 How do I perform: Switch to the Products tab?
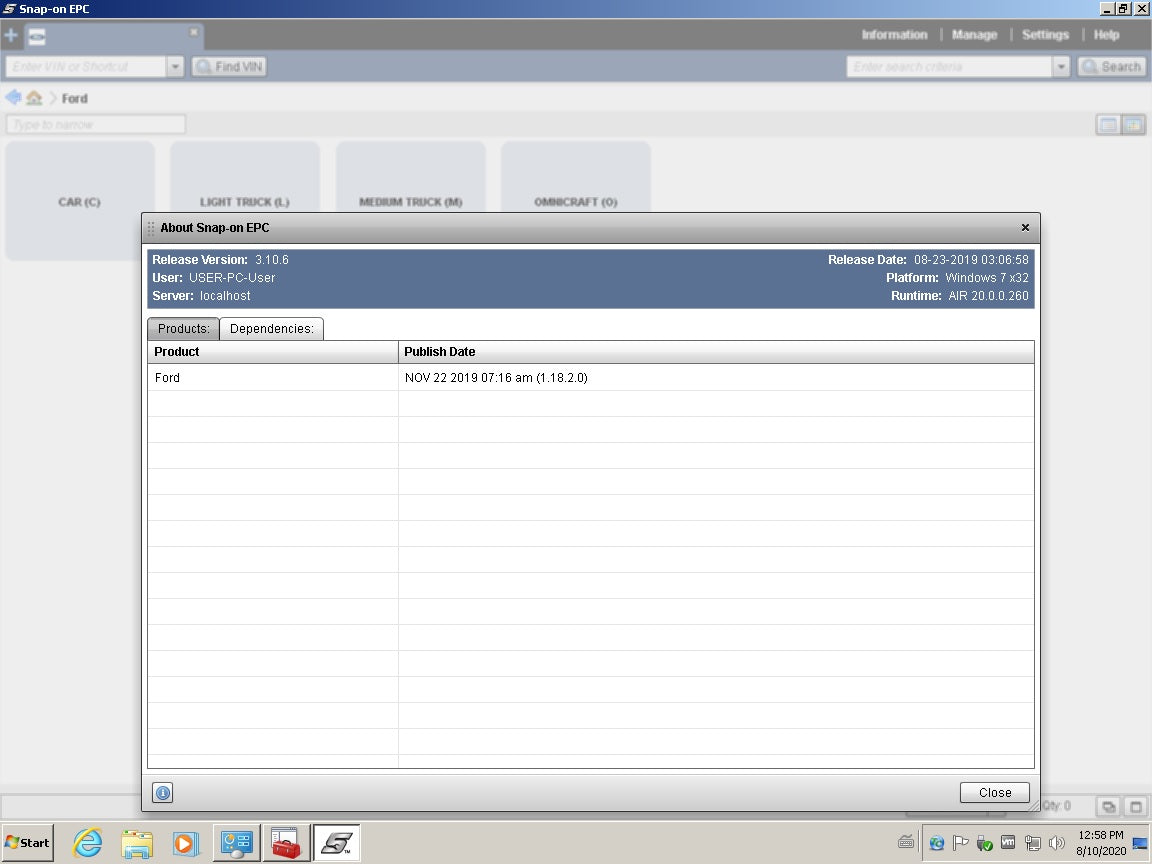[184, 328]
